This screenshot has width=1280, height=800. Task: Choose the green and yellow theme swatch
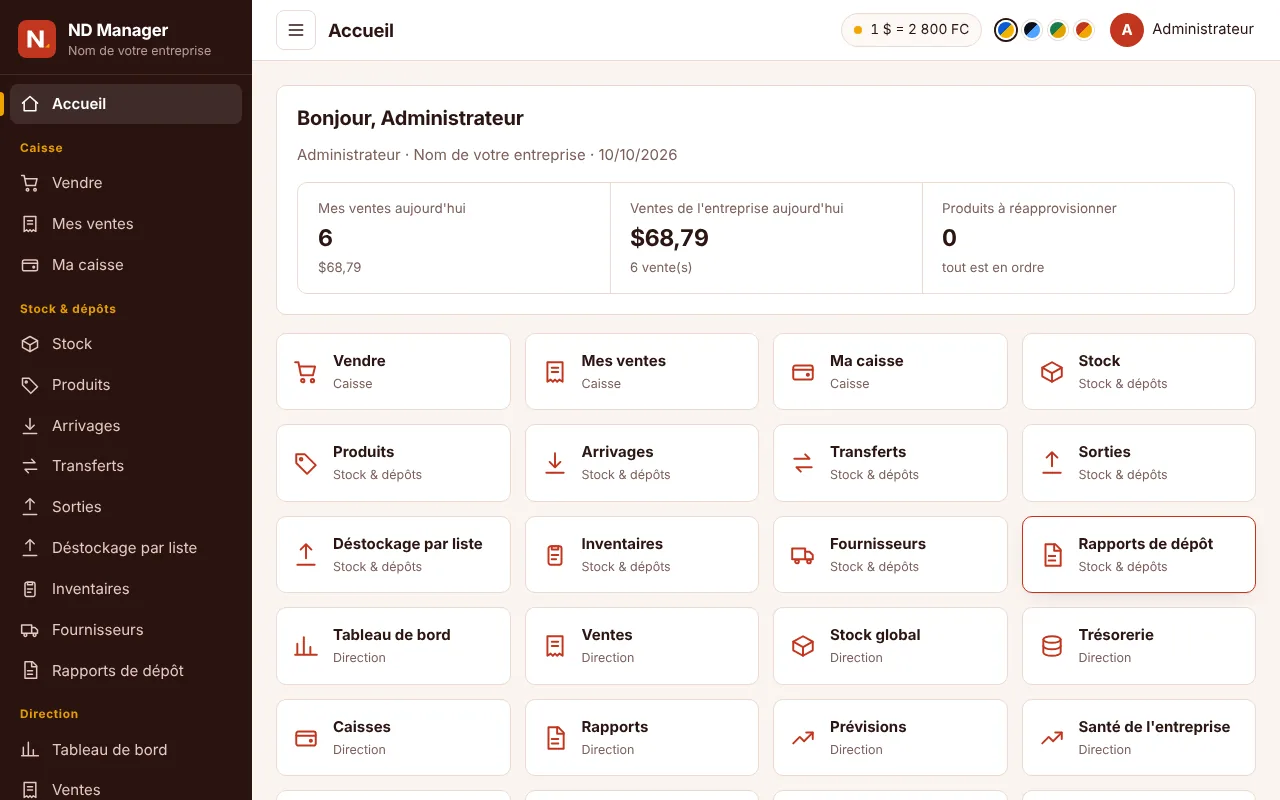[1058, 30]
